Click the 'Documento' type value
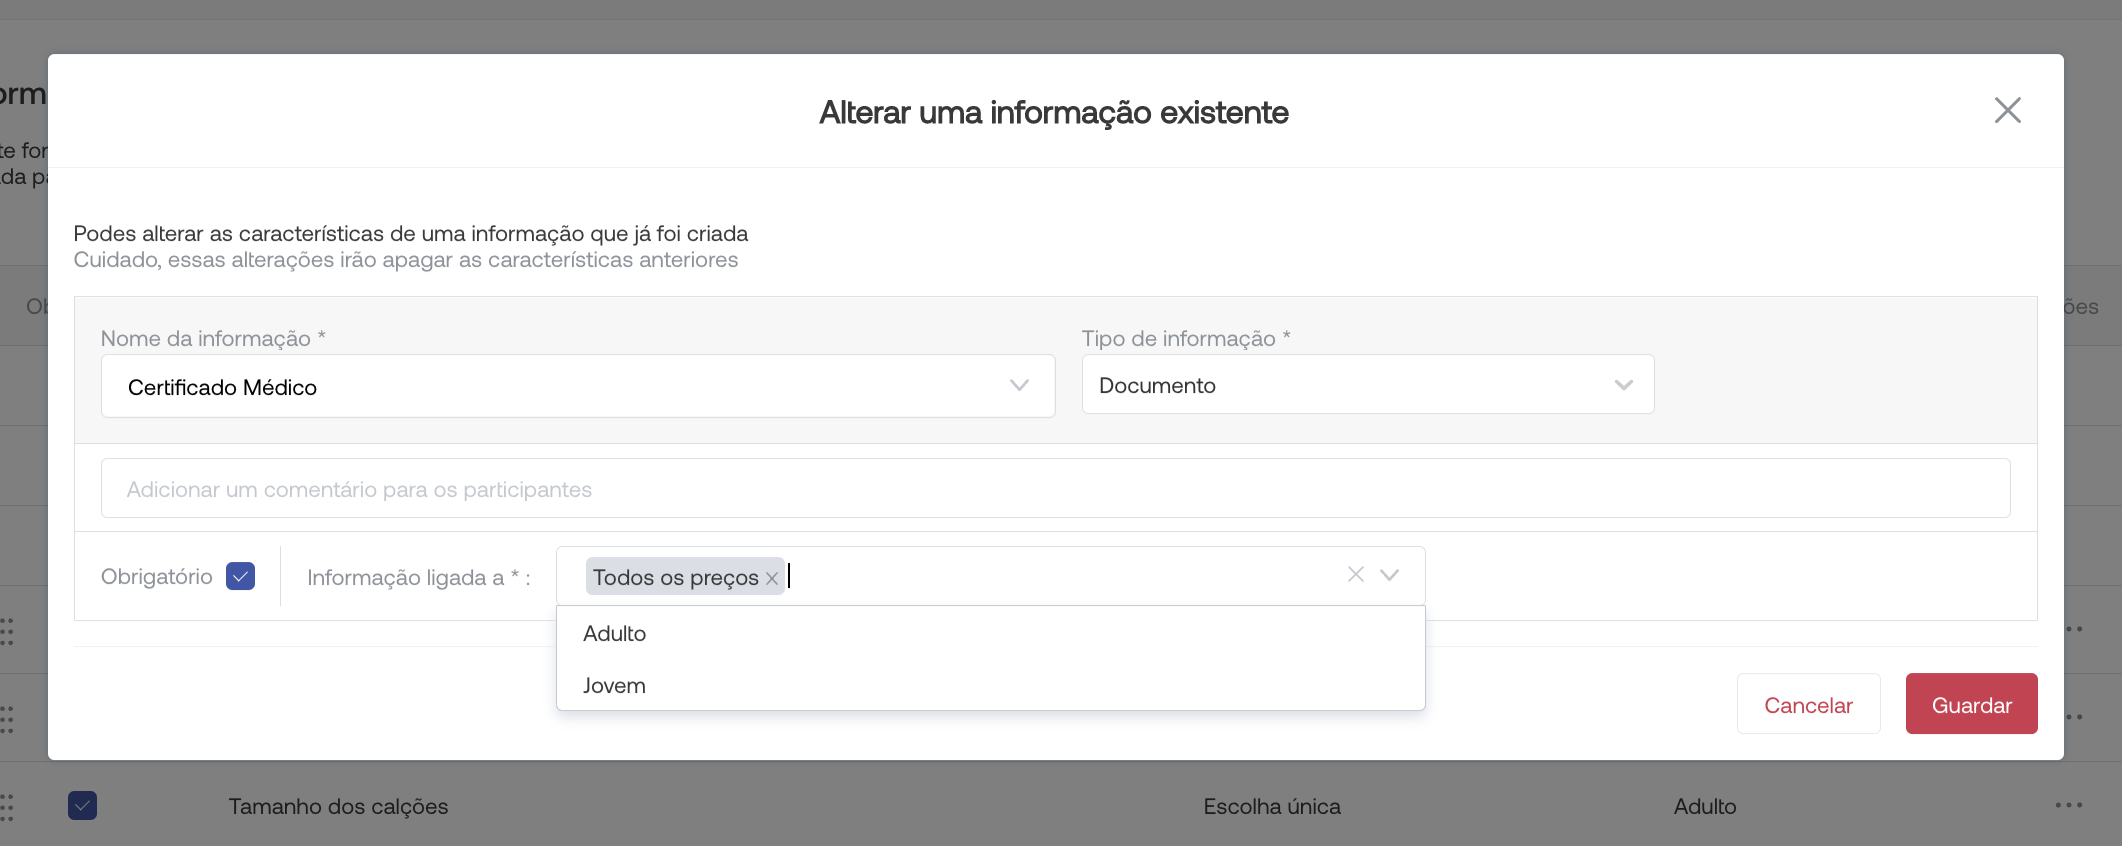Screen dimensions: 2122x846 [1157, 386]
